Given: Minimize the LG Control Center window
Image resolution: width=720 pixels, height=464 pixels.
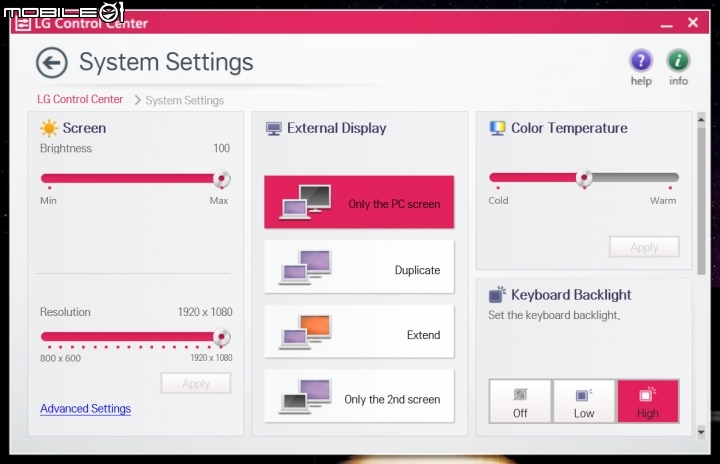Looking at the screenshot, I should (x=667, y=24).
